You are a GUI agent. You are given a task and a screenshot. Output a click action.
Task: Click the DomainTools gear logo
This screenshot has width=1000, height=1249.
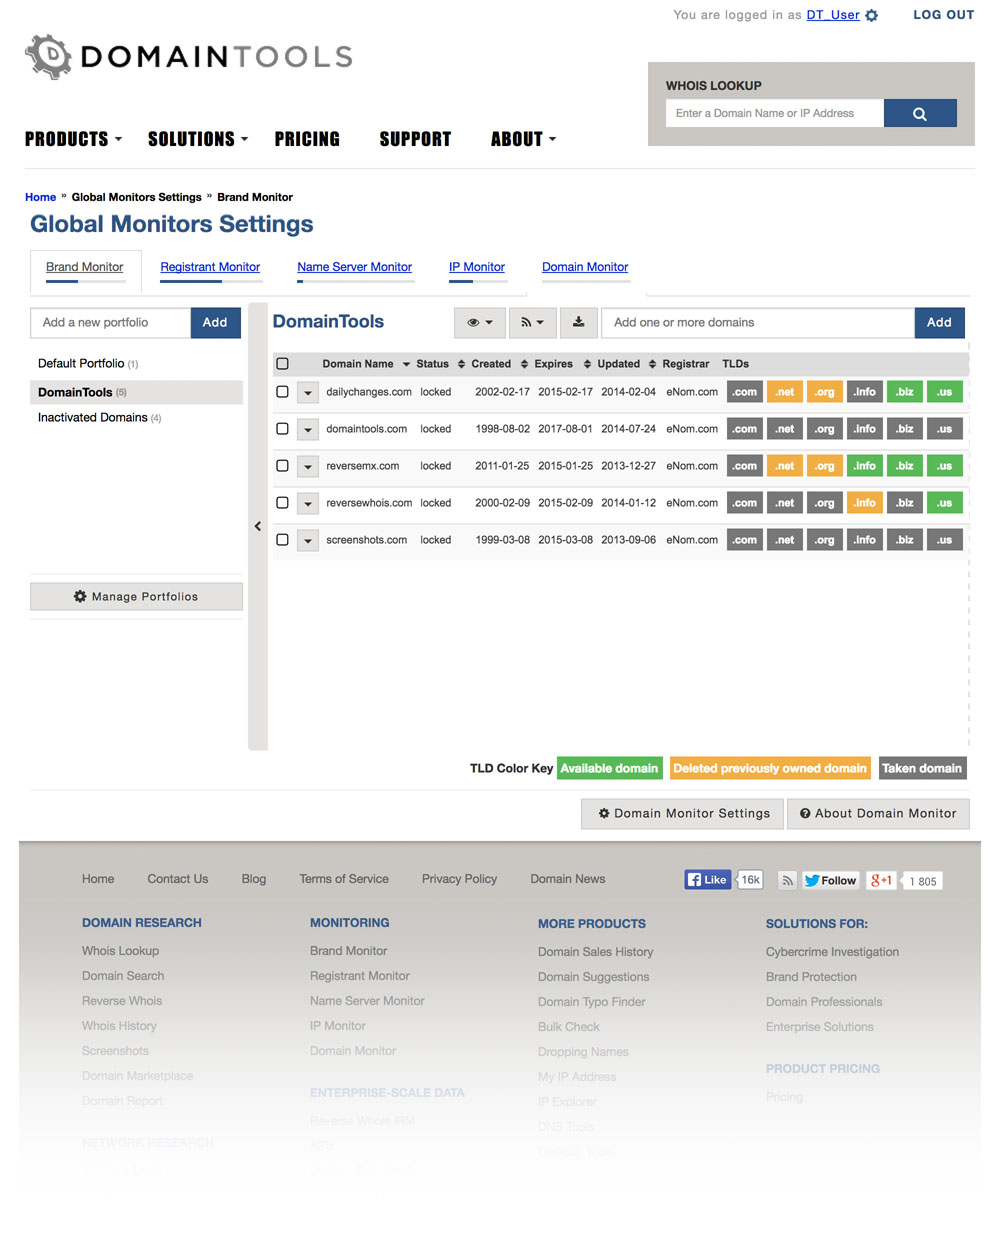[48, 57]
